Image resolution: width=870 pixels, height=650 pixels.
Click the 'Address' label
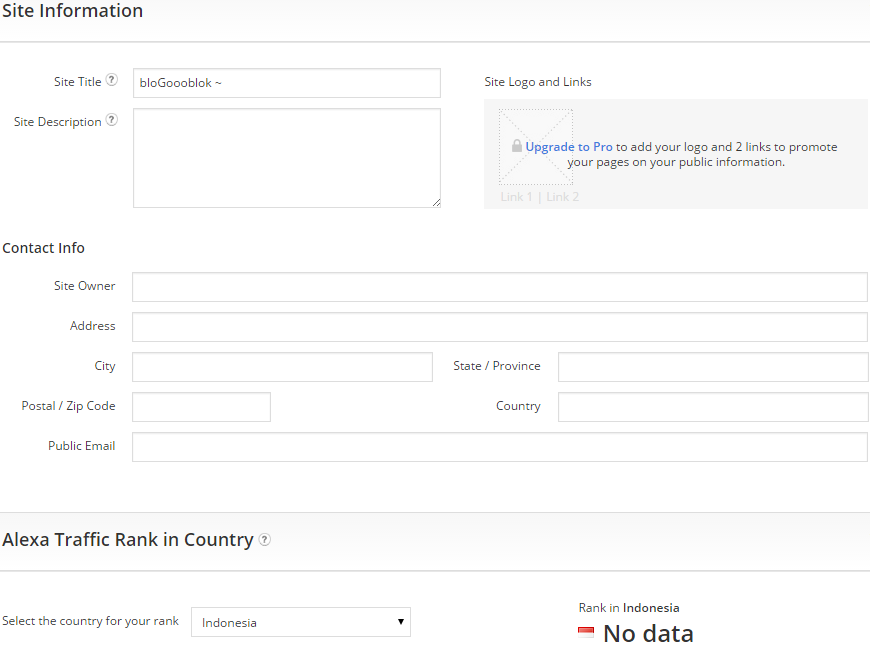93,326
